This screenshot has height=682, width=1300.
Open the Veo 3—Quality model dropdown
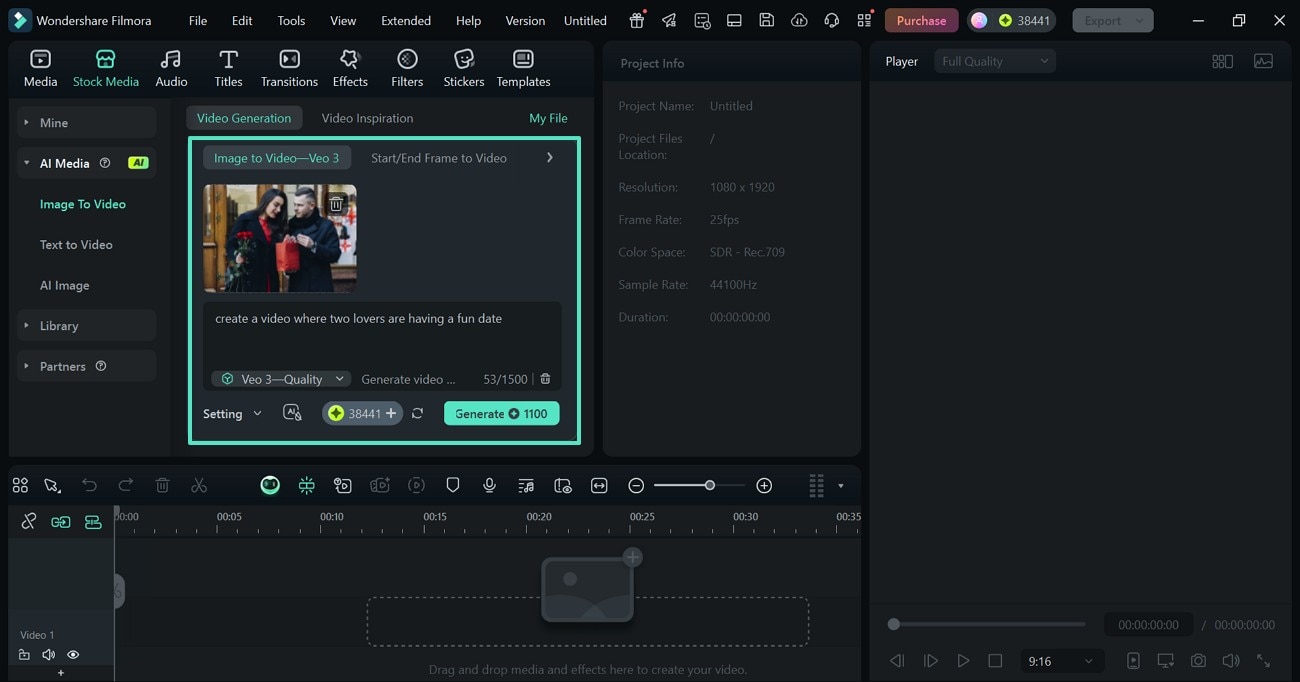[x=280, y=379]
